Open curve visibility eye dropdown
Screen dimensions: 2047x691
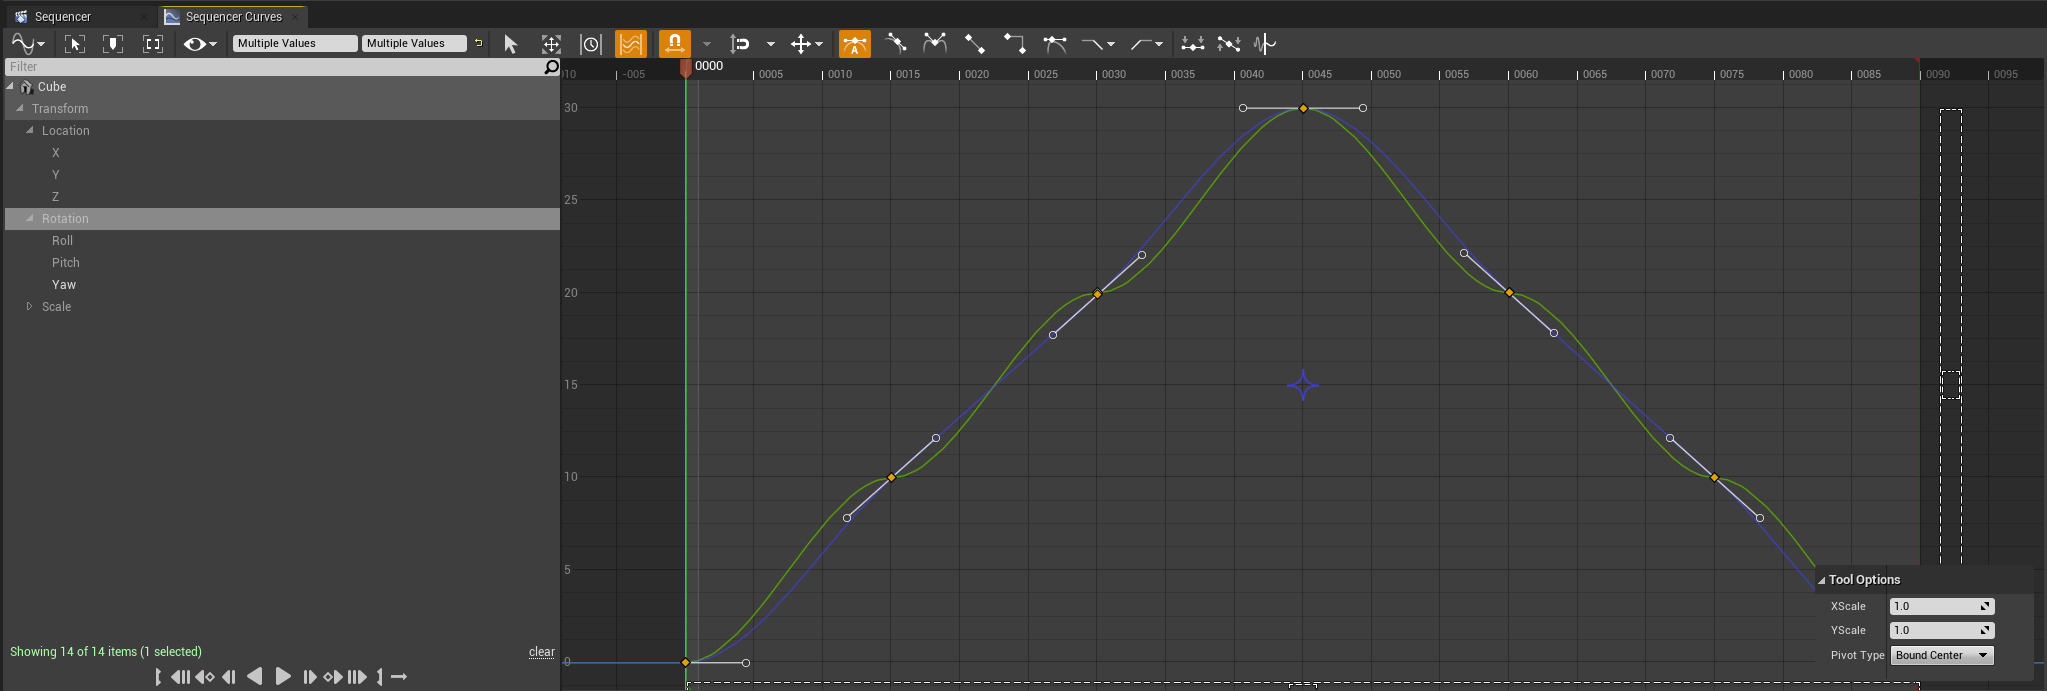pyautogui.click(x=199, y=44)
